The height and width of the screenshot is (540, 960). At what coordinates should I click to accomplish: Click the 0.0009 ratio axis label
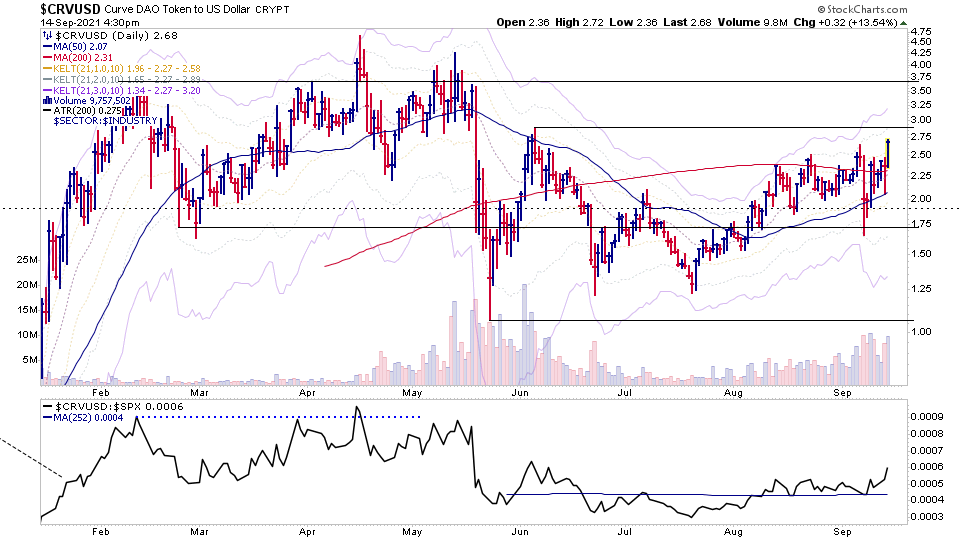click(x=927, y=417)
